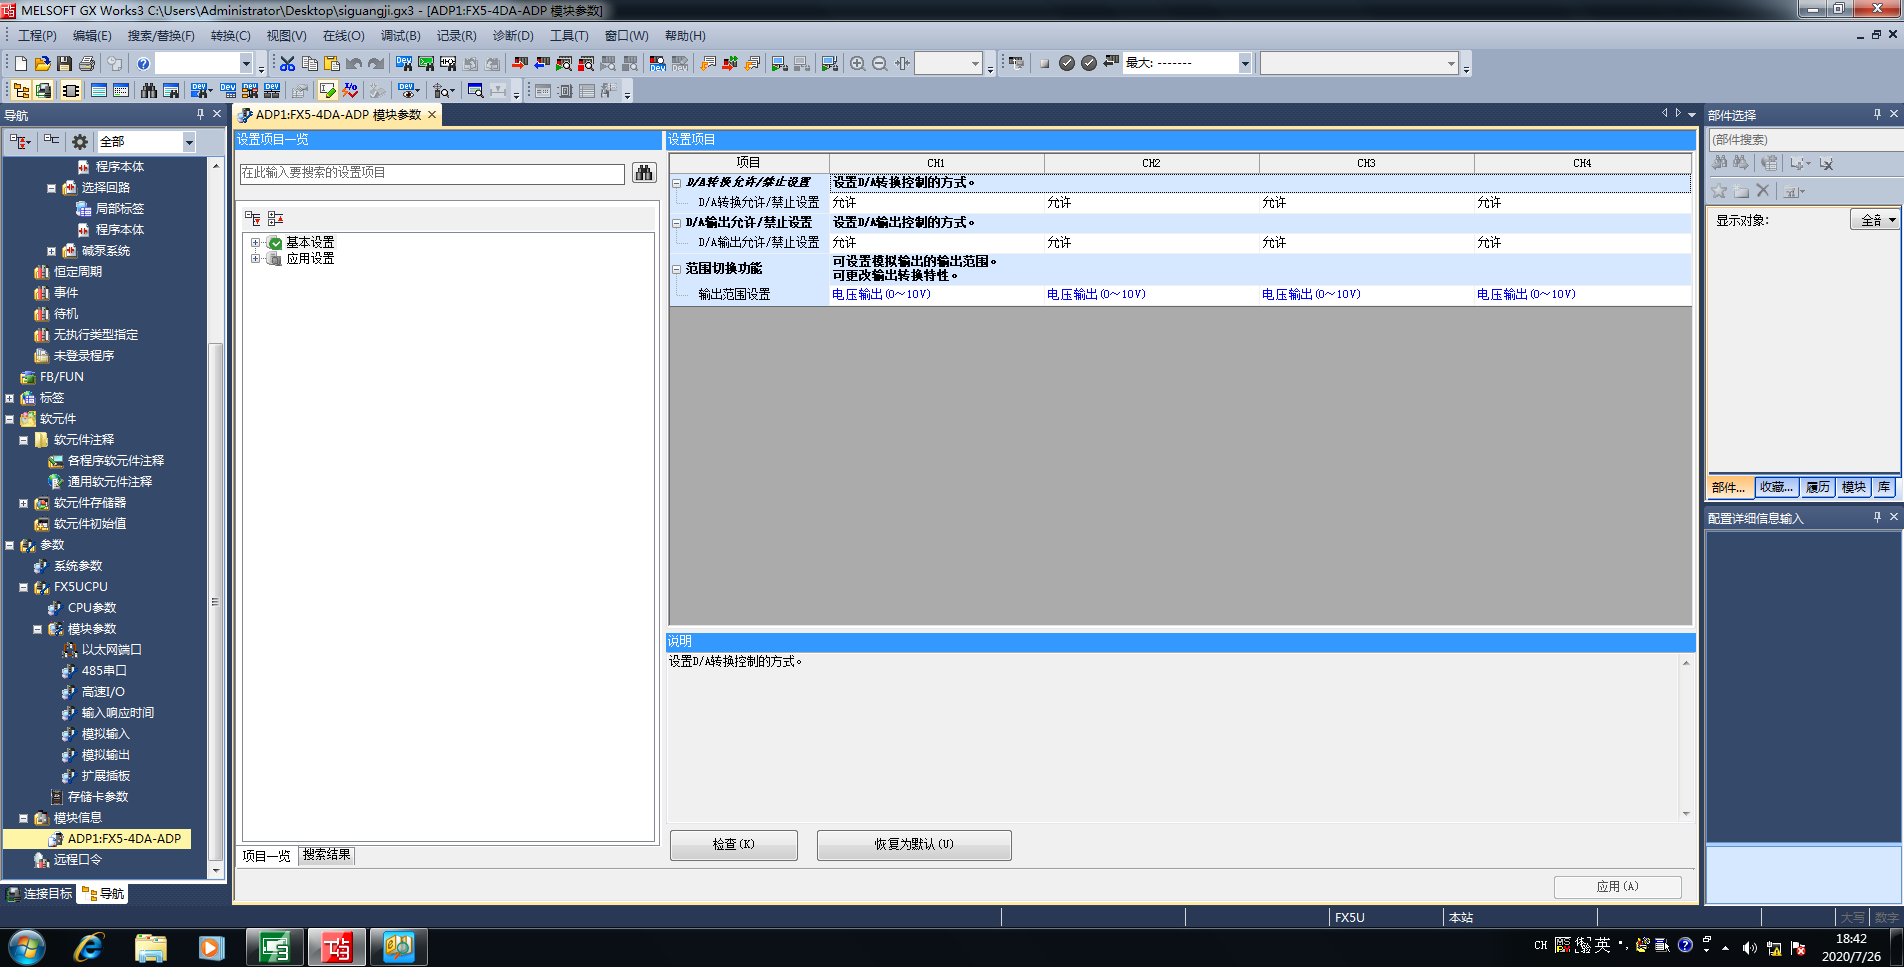Screen dimensions: 1904x967
Task: Pin the 导航 navigation panel
Action: pyautogui.click(x=200, y=115)
